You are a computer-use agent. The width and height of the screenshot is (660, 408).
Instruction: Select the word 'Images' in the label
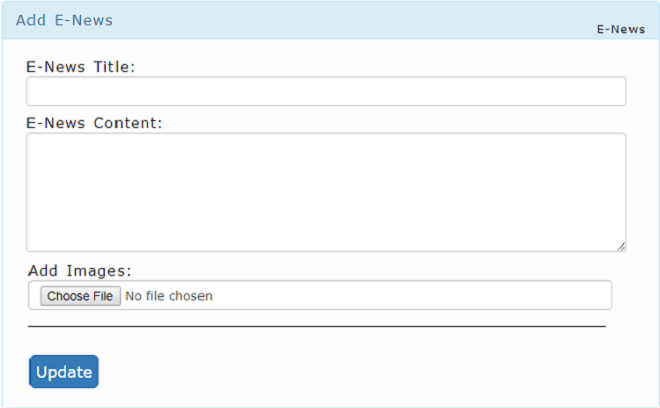click(x=96, y=271)
